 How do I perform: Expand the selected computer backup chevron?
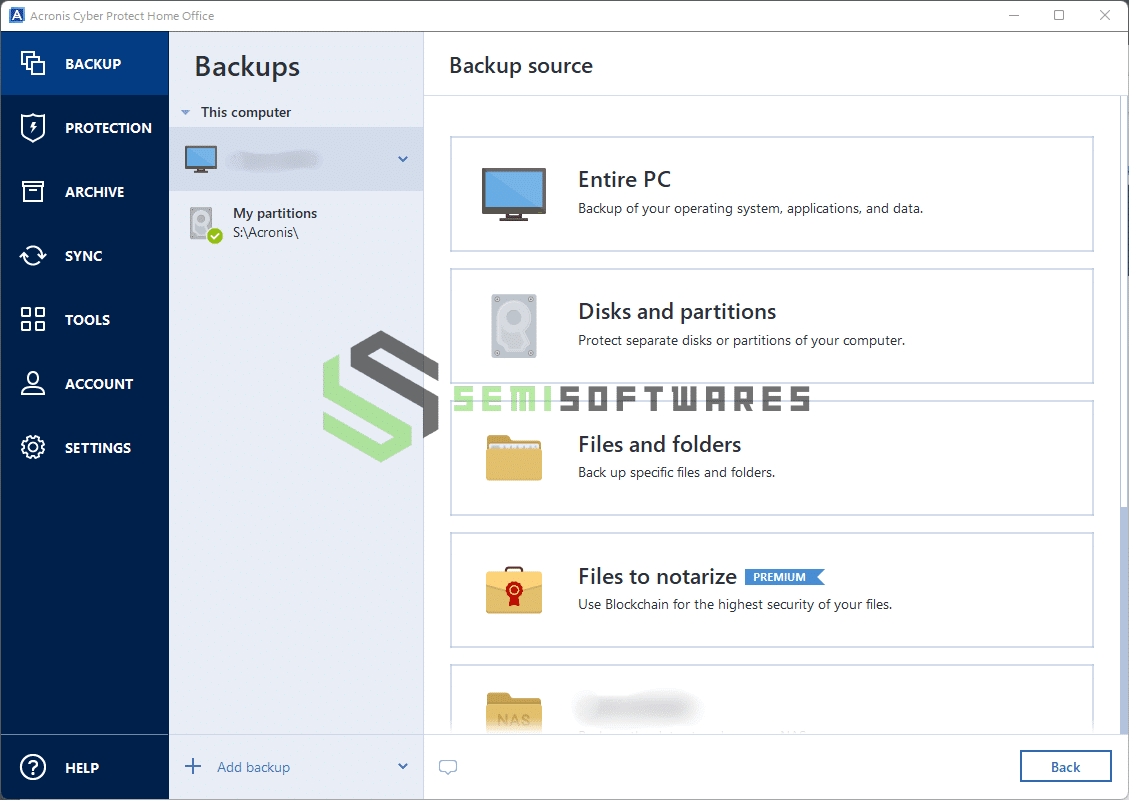click(403, 159)
